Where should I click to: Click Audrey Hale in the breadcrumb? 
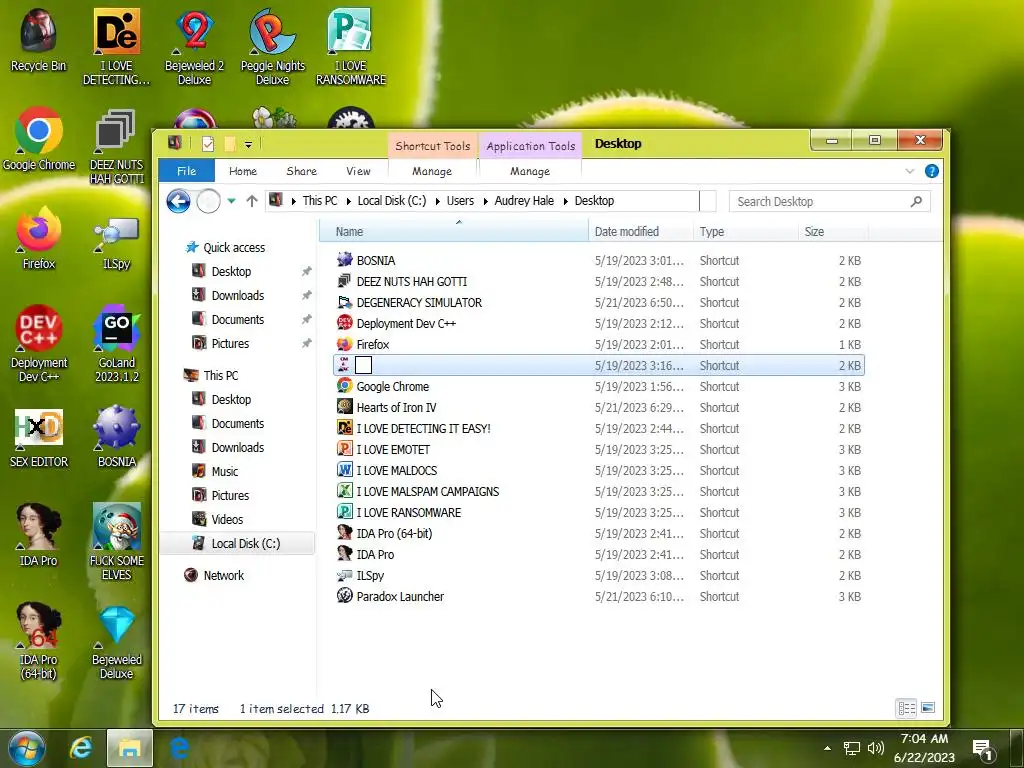pos(524,201)
